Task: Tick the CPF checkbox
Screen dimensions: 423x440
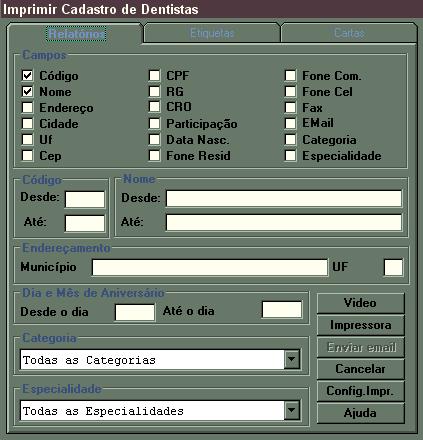Action: pyautogui.click(x=154, y=75)
